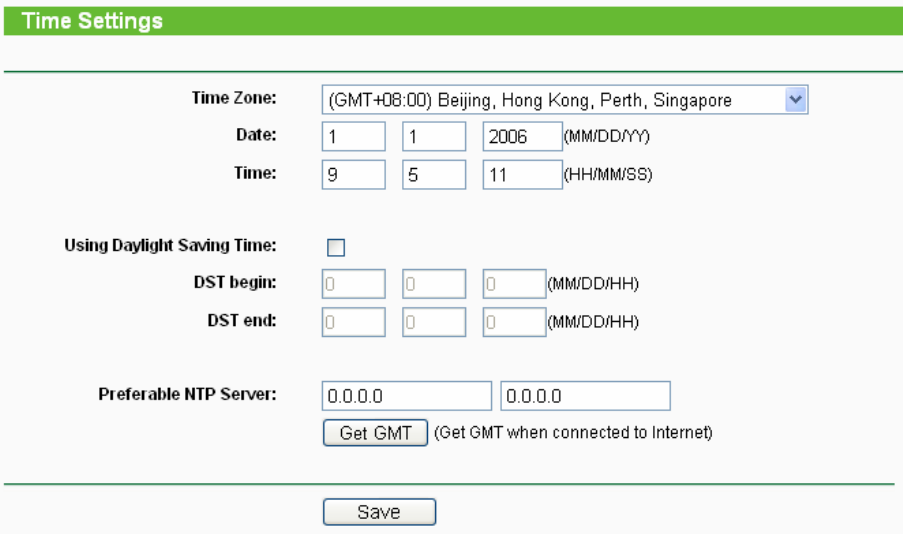Screen dimensions: 903x534
Task: Click the 'Using Daylight Saving Time:' label
Action: coord(170,245)
